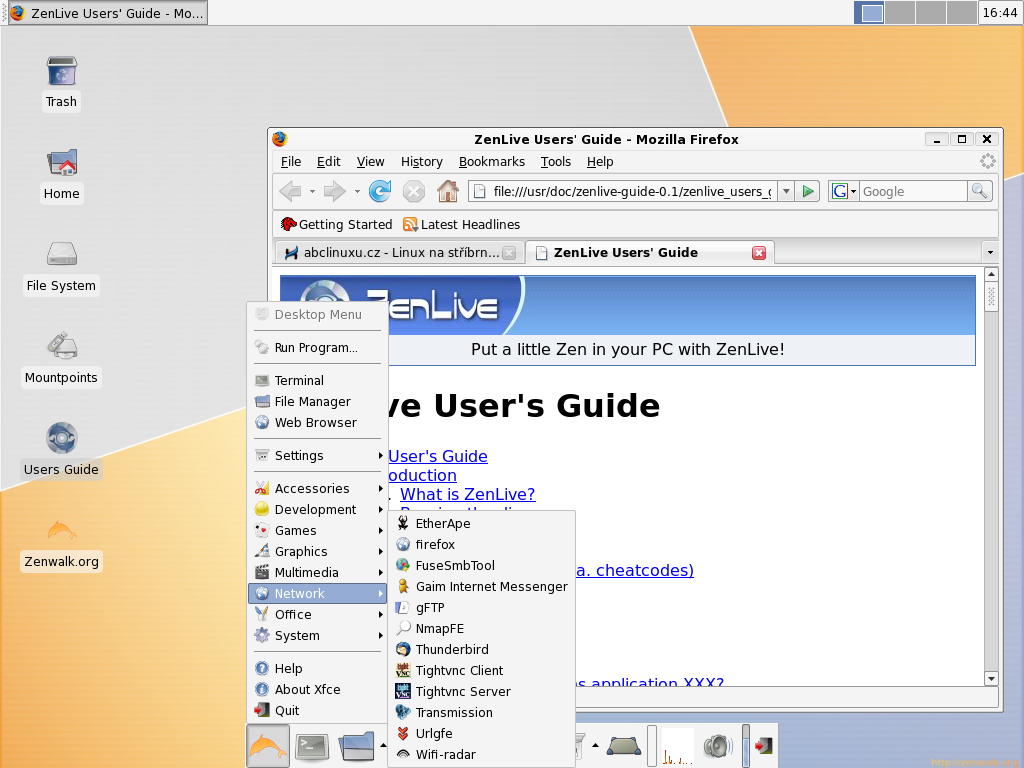Expand the Graphics submenu
1024x768 pixels.
coord(318,552)
